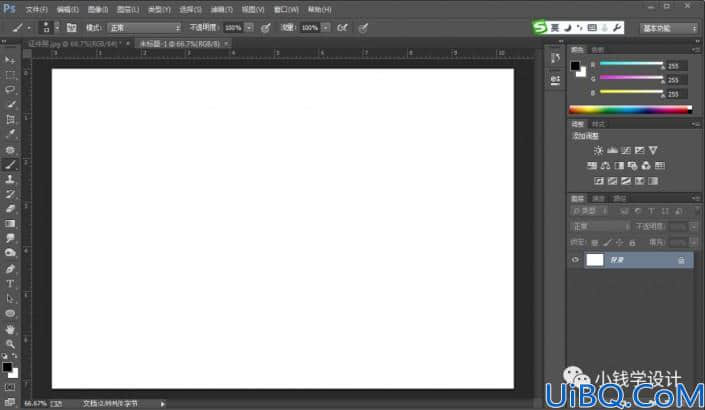This screenshot has height=410, width=705.
Task: Select the Lasso tool
Action: pyautogui.click(x=10, y=89)
